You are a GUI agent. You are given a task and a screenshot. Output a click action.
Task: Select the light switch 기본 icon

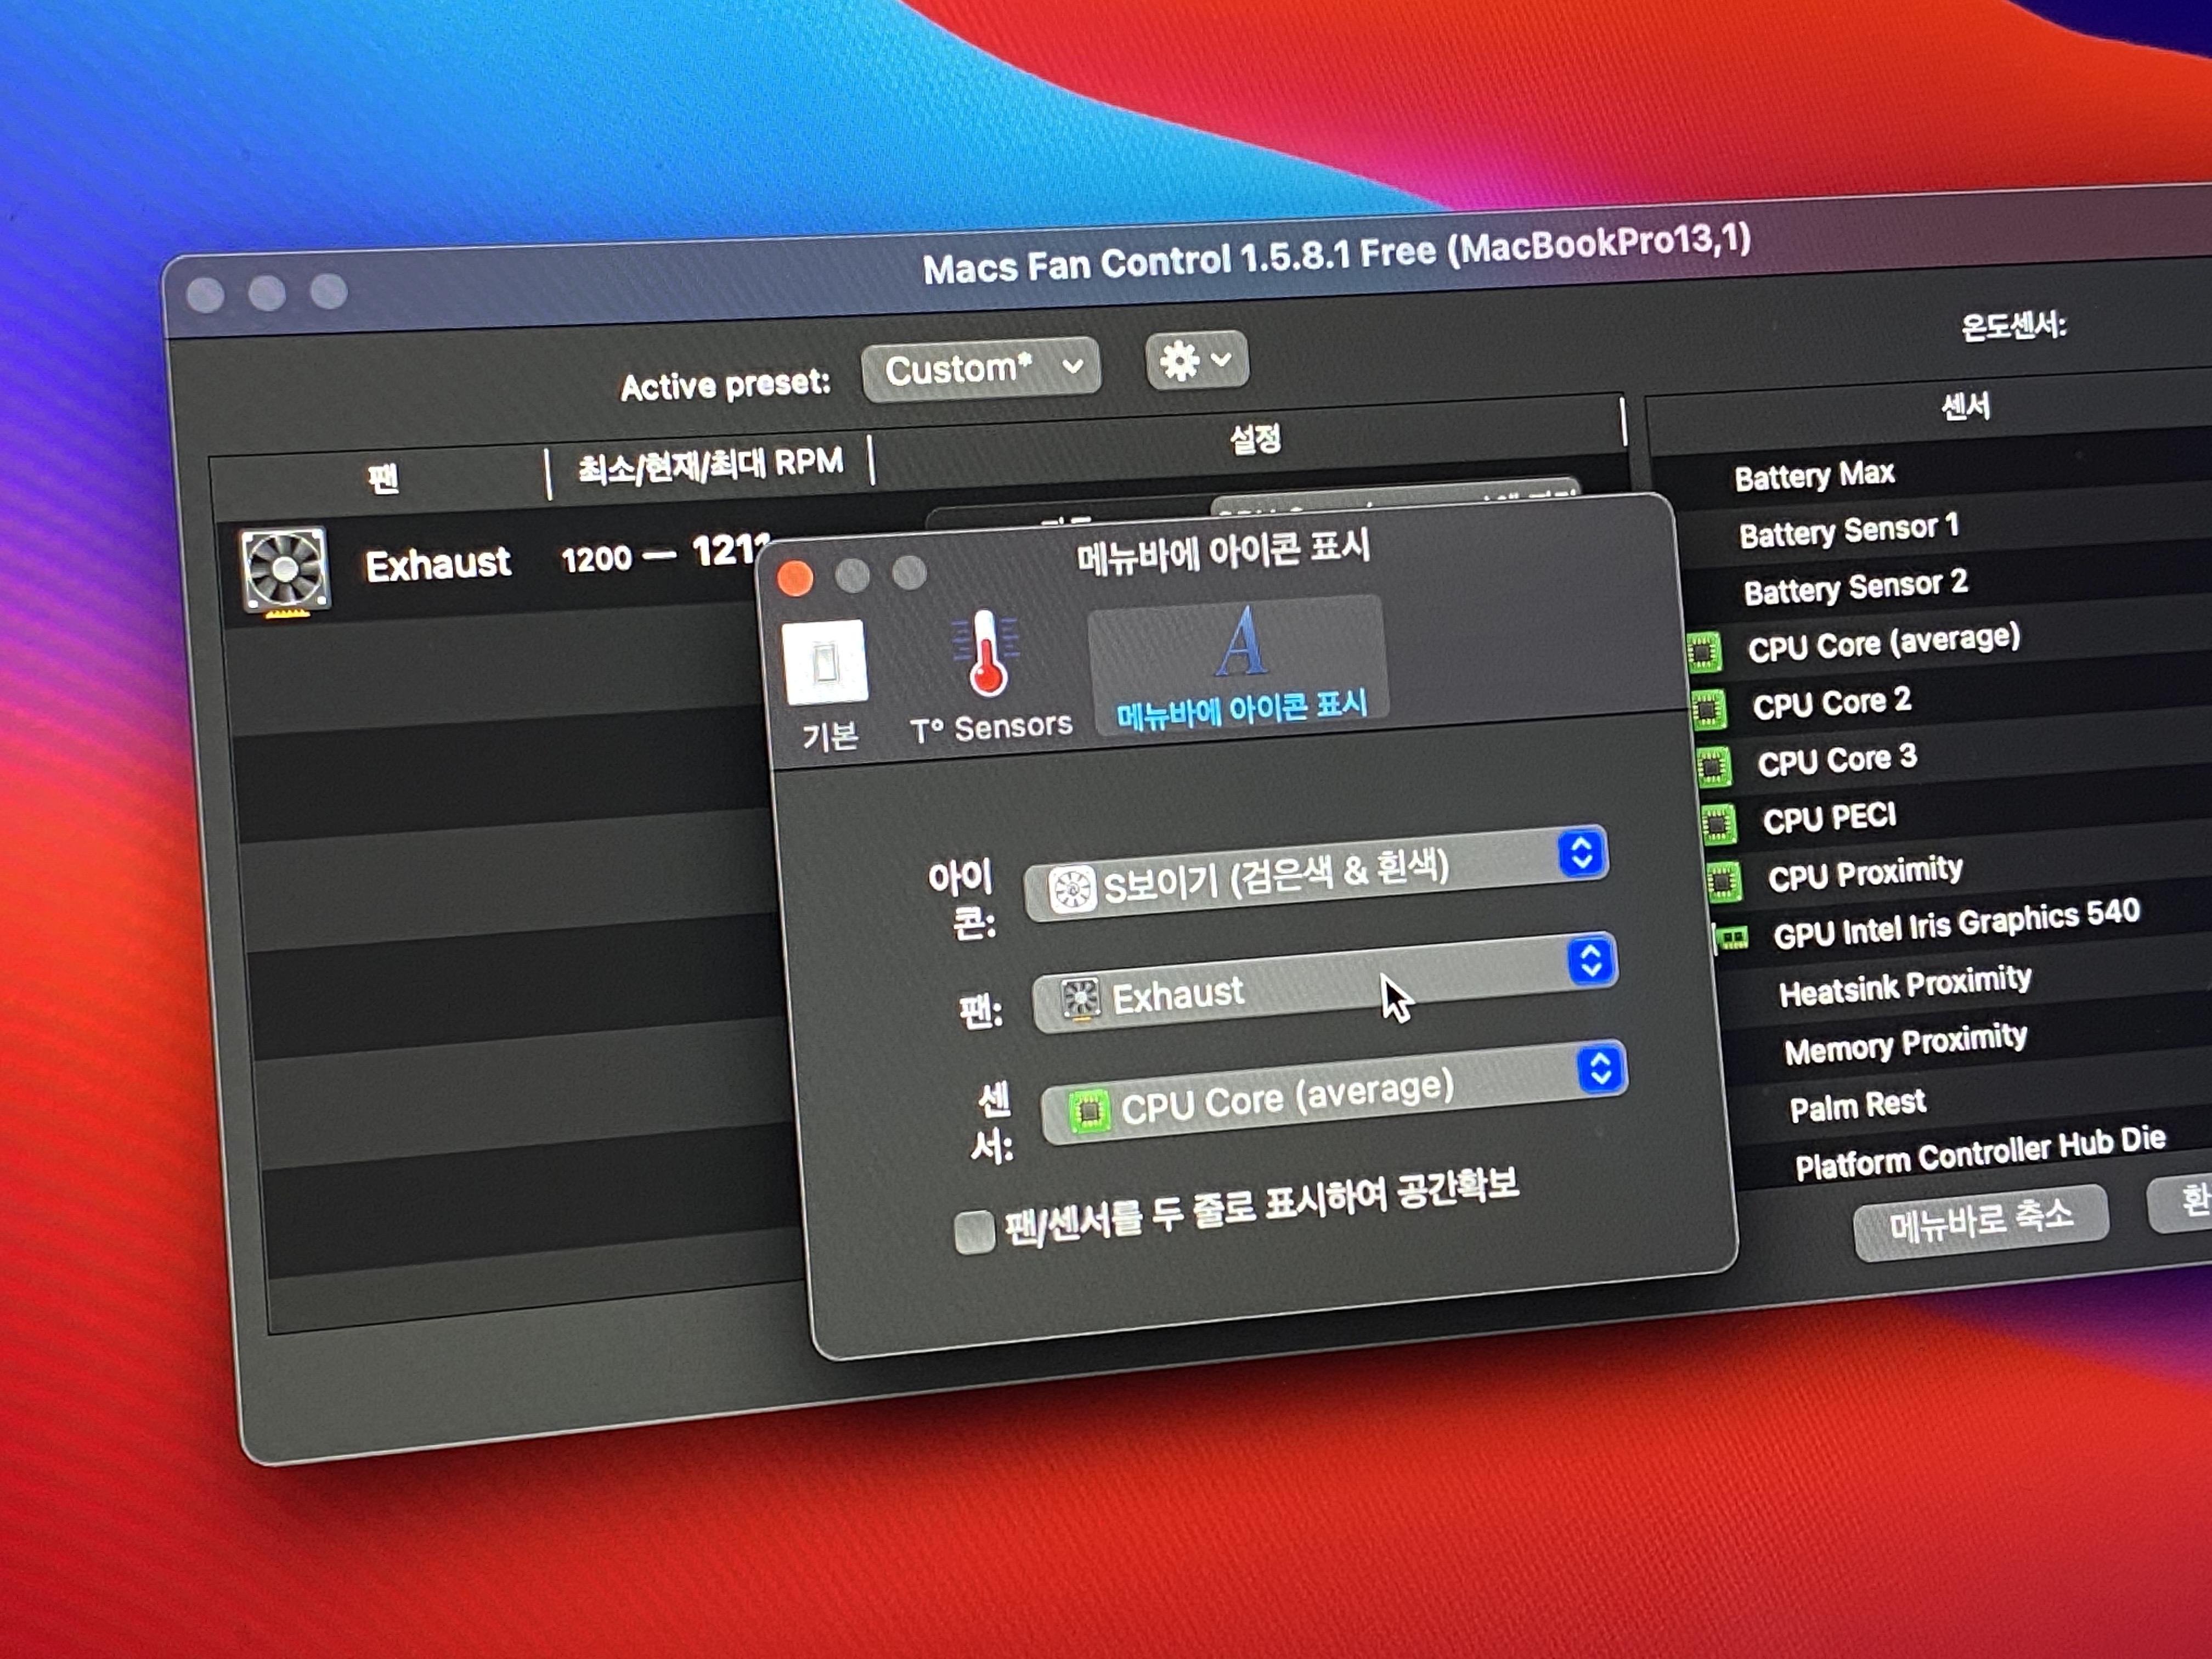[x=825, y=662]
